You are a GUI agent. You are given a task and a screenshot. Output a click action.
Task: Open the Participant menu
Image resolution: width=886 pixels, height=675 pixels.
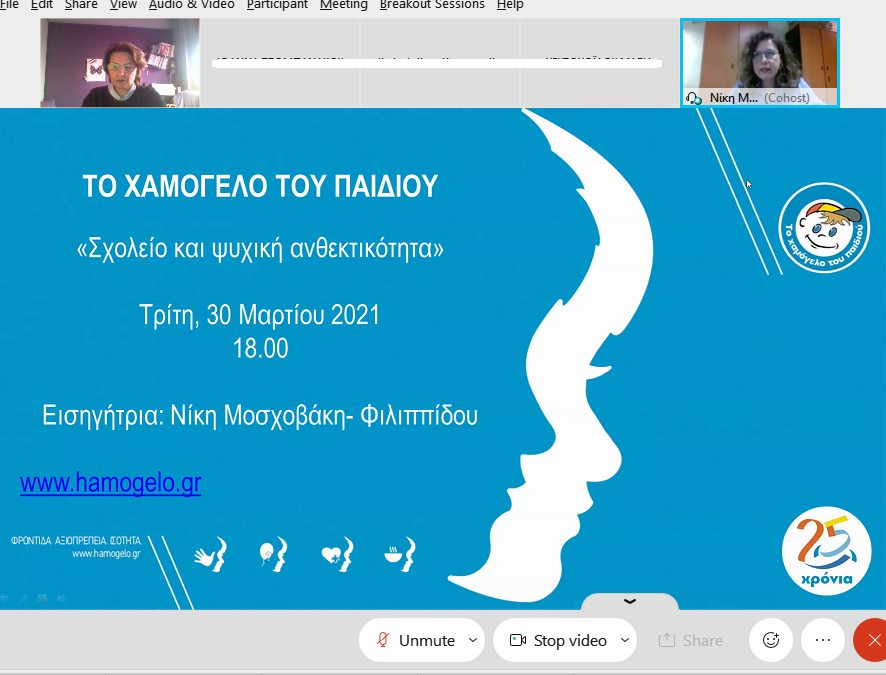point(277,5)
